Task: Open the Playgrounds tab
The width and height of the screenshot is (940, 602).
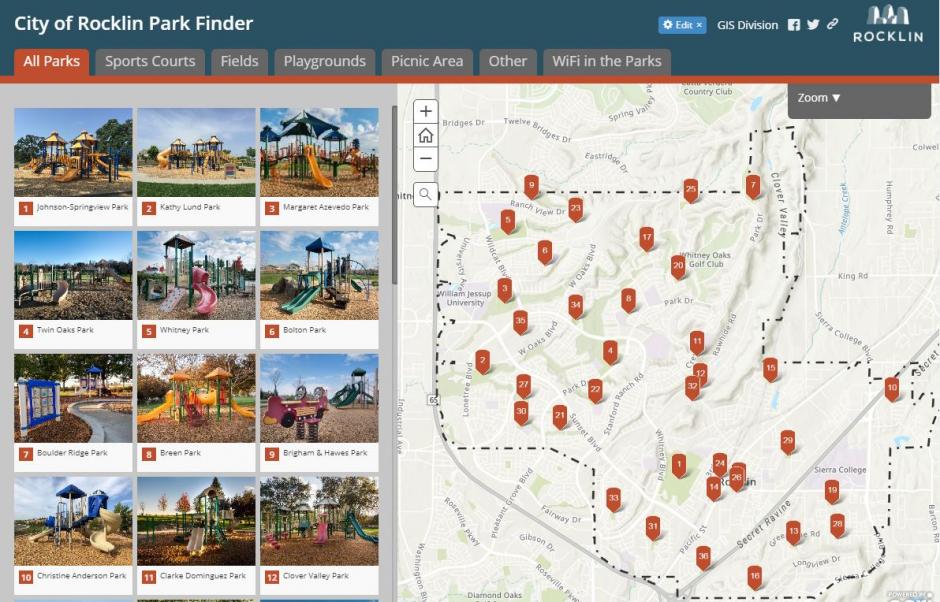Action: tap(324, 61)
